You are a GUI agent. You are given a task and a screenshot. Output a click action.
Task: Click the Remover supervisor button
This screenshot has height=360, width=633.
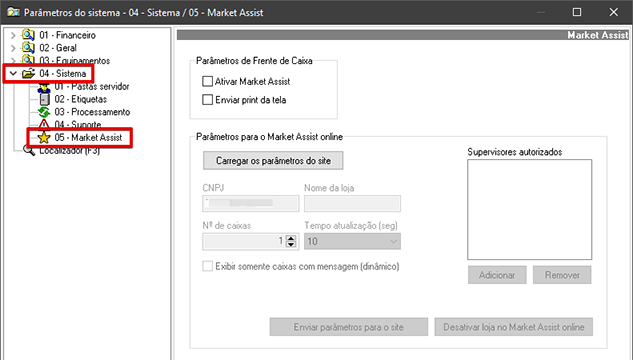pyautogui.click(x=562, y=275)
